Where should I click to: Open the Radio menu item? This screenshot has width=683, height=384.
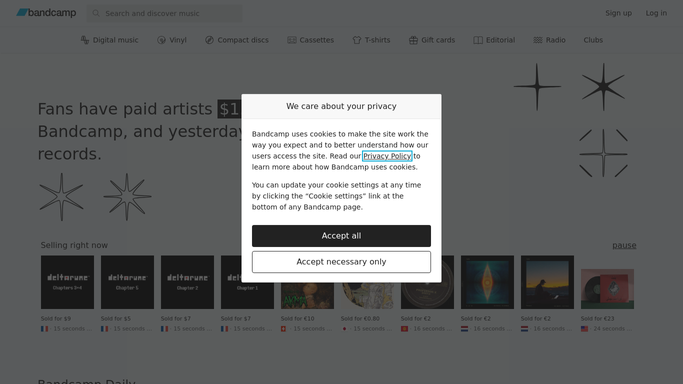(550, 40)
